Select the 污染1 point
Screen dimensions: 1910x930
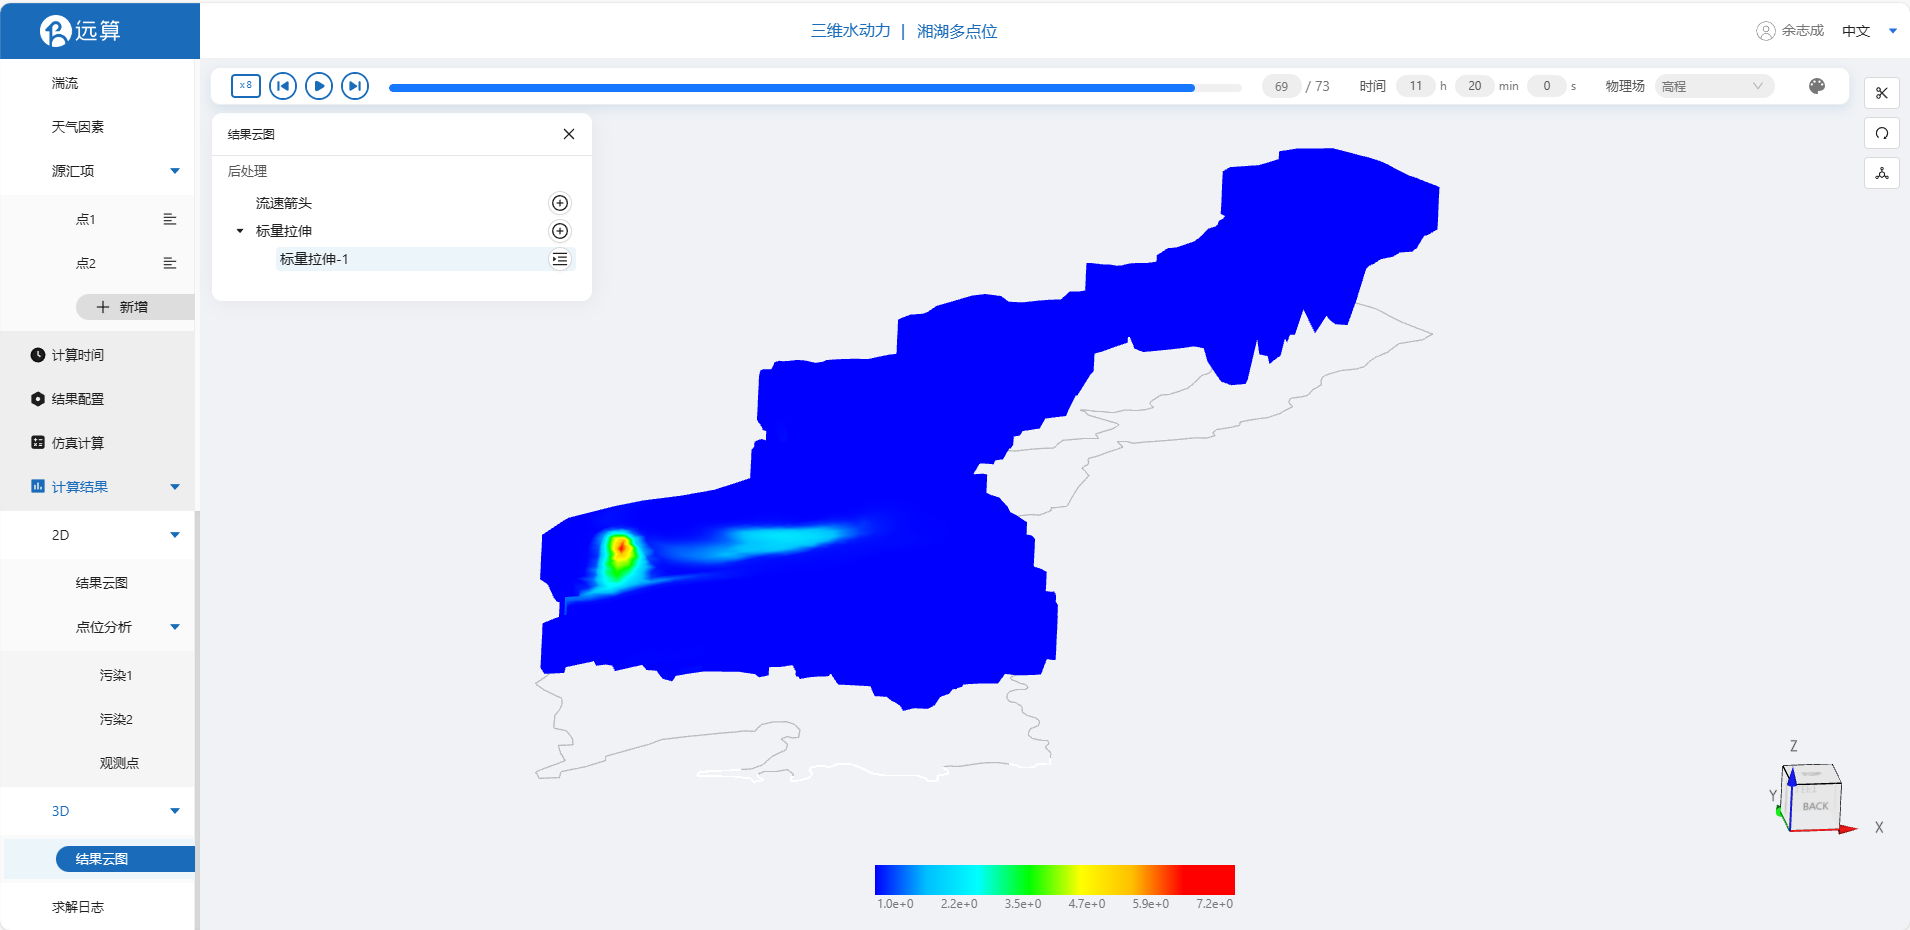pos(116,675)
